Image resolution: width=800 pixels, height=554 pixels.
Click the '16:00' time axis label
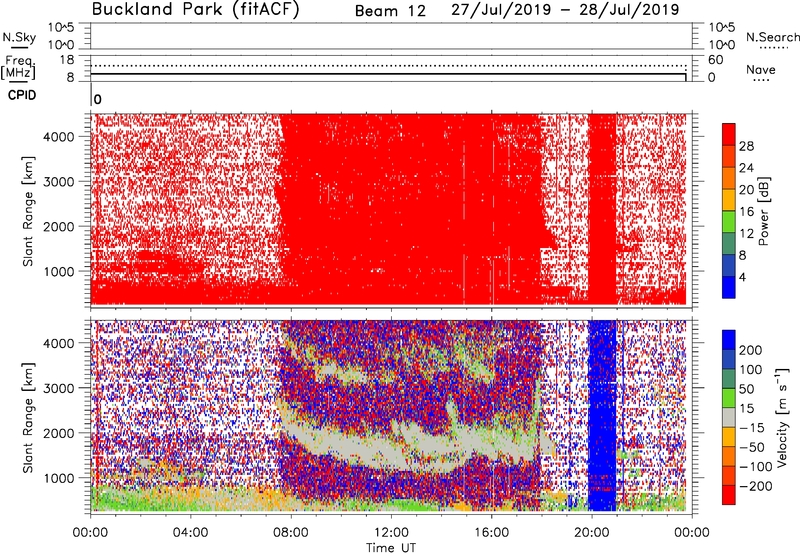click(491, 533)
